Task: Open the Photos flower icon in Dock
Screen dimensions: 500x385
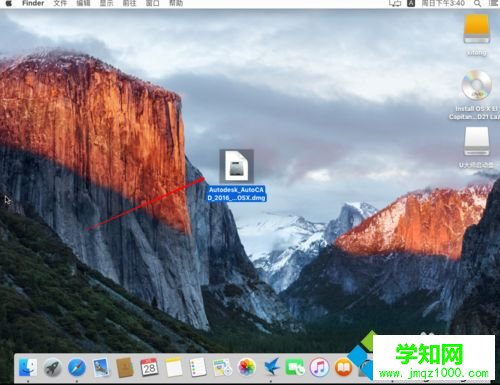Action: [247, 367]
